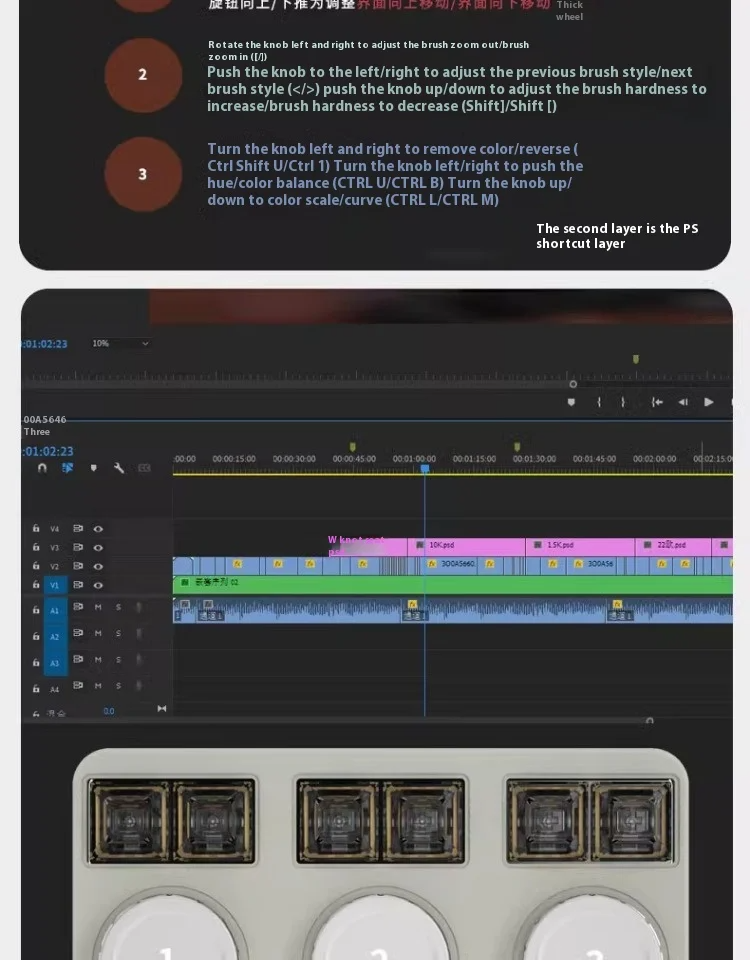Click voice-over record mic on A2
The width and height of the screenshot is (750, 960).
coord(139,633)
